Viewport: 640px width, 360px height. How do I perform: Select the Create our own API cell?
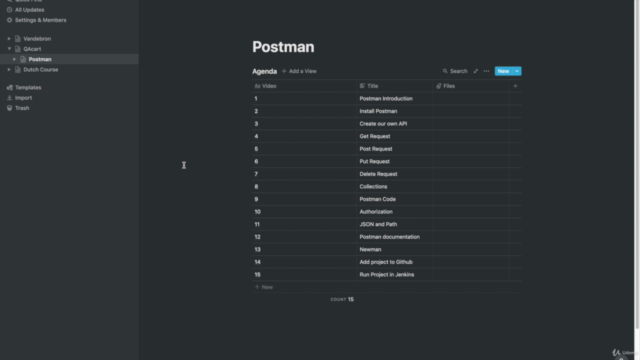pyautogui.click(x=395, y=124)
